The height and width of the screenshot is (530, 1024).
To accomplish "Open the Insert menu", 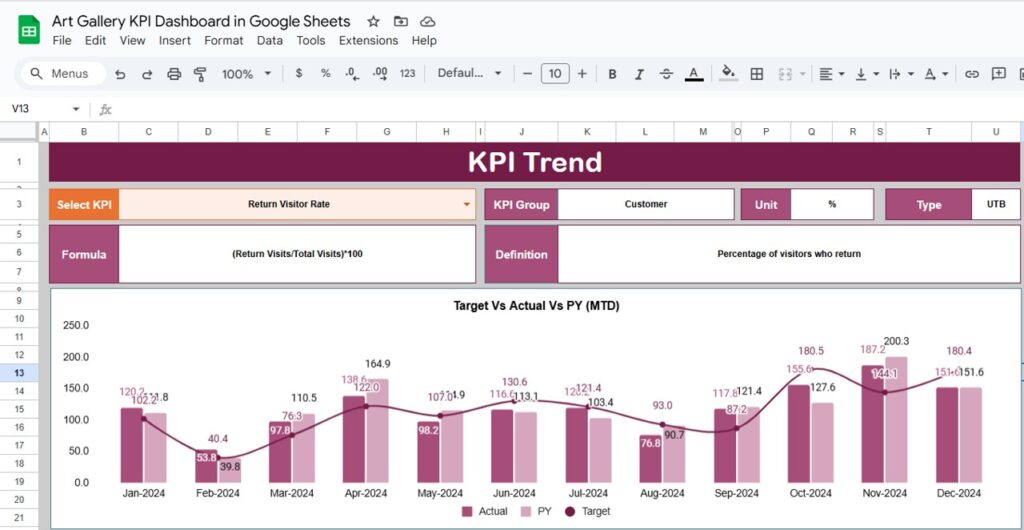I will (x=175, y=40).
